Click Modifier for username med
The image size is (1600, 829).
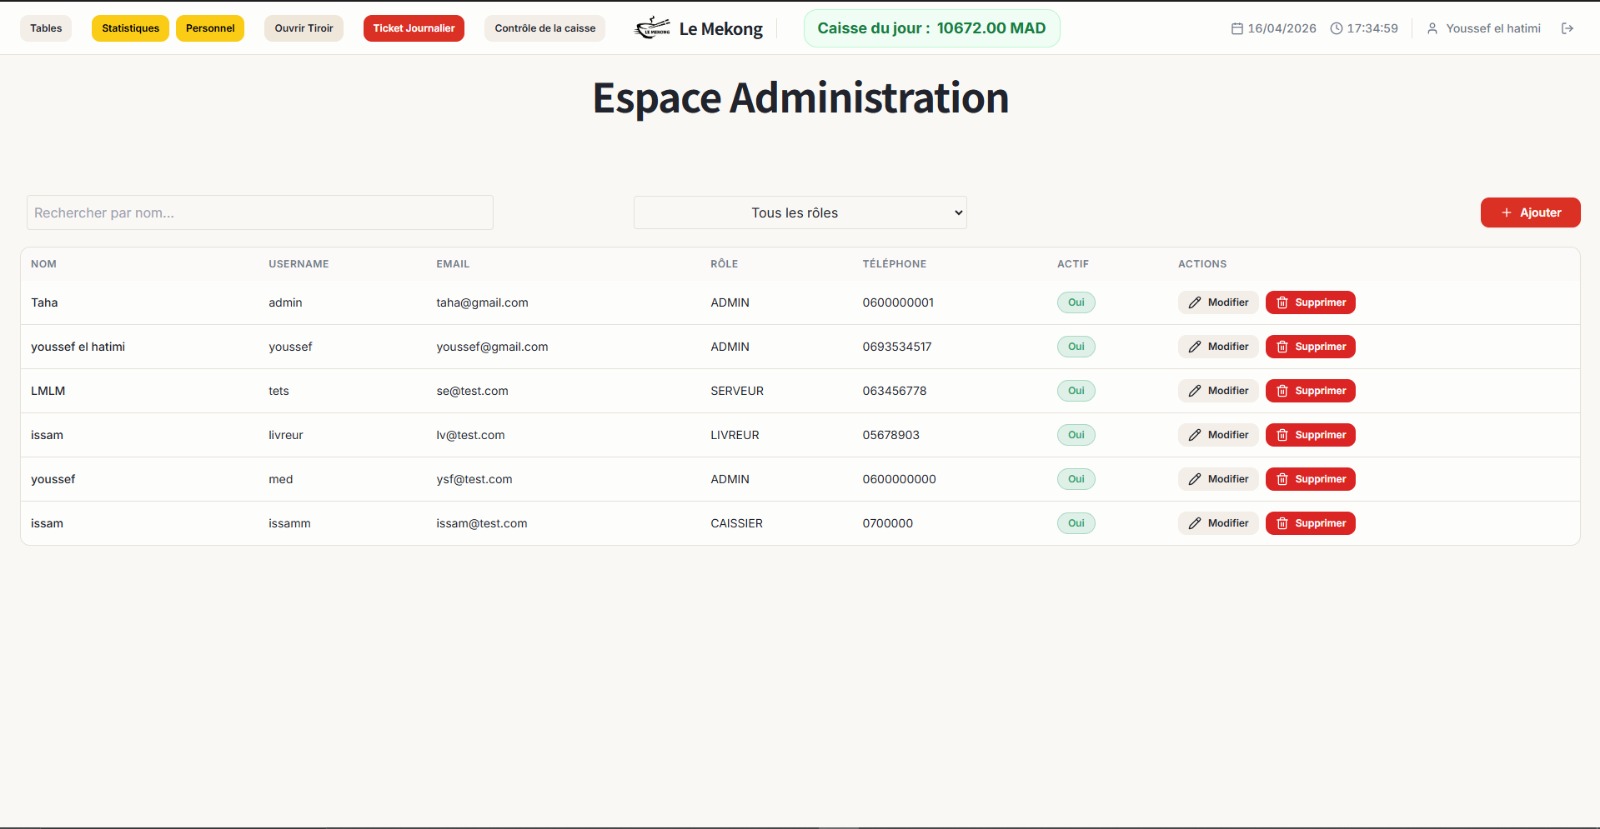click(1218, 479)
